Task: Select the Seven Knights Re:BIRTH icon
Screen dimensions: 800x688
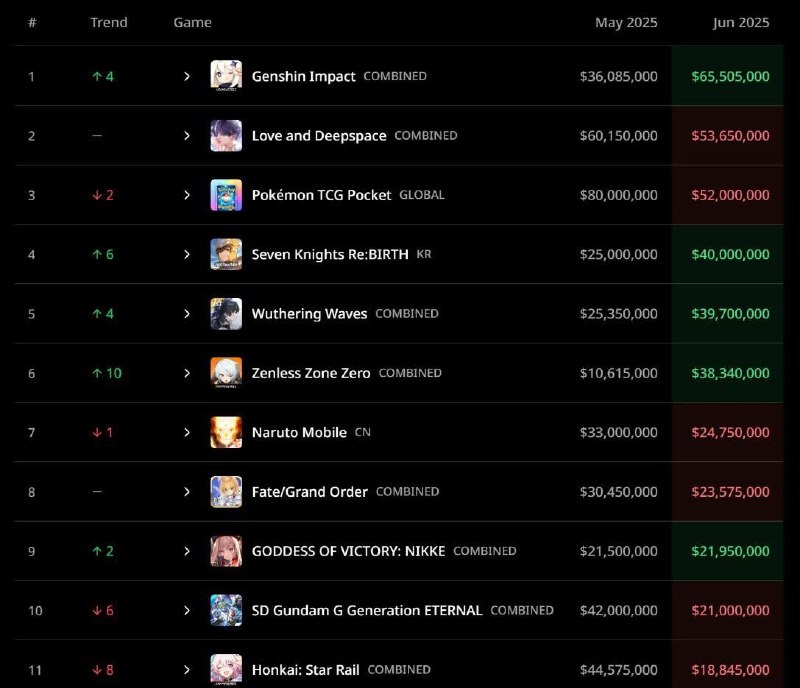Action: [x=226, y=254]
